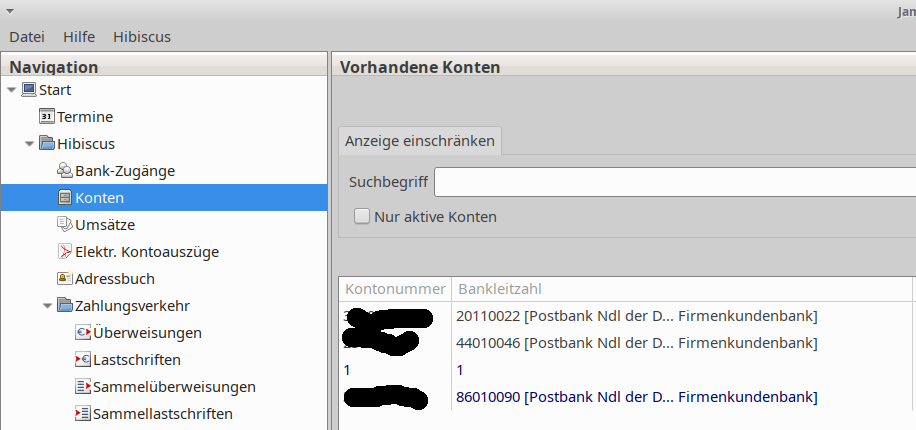The height and width of the screenshot is (430, 916).
Task: Collapse the Zahlungsverkehr tree branch
Action: tap(47, 306)
